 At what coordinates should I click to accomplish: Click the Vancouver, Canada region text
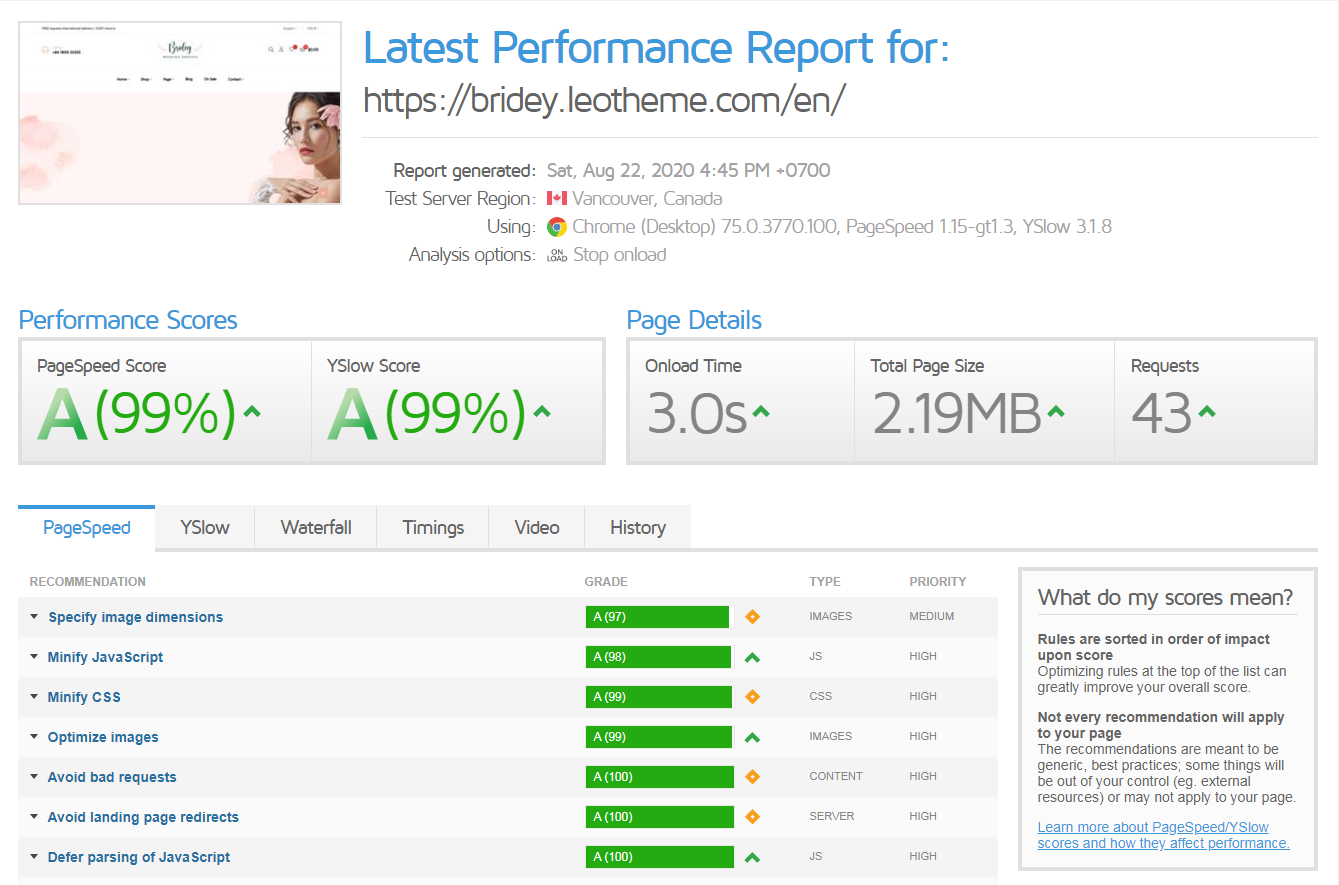tap(647, 198)
